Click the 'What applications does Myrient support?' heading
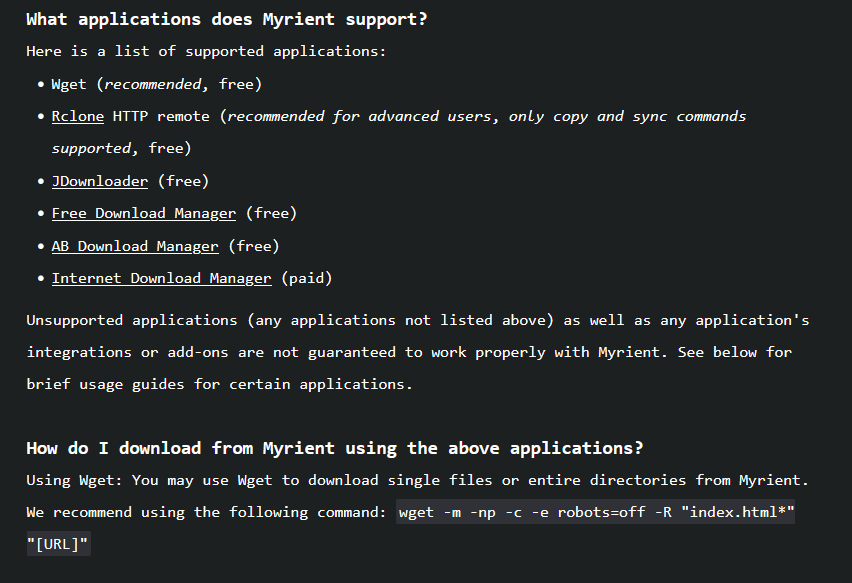This screenshot has width=852, height=583. click(227, 20)
